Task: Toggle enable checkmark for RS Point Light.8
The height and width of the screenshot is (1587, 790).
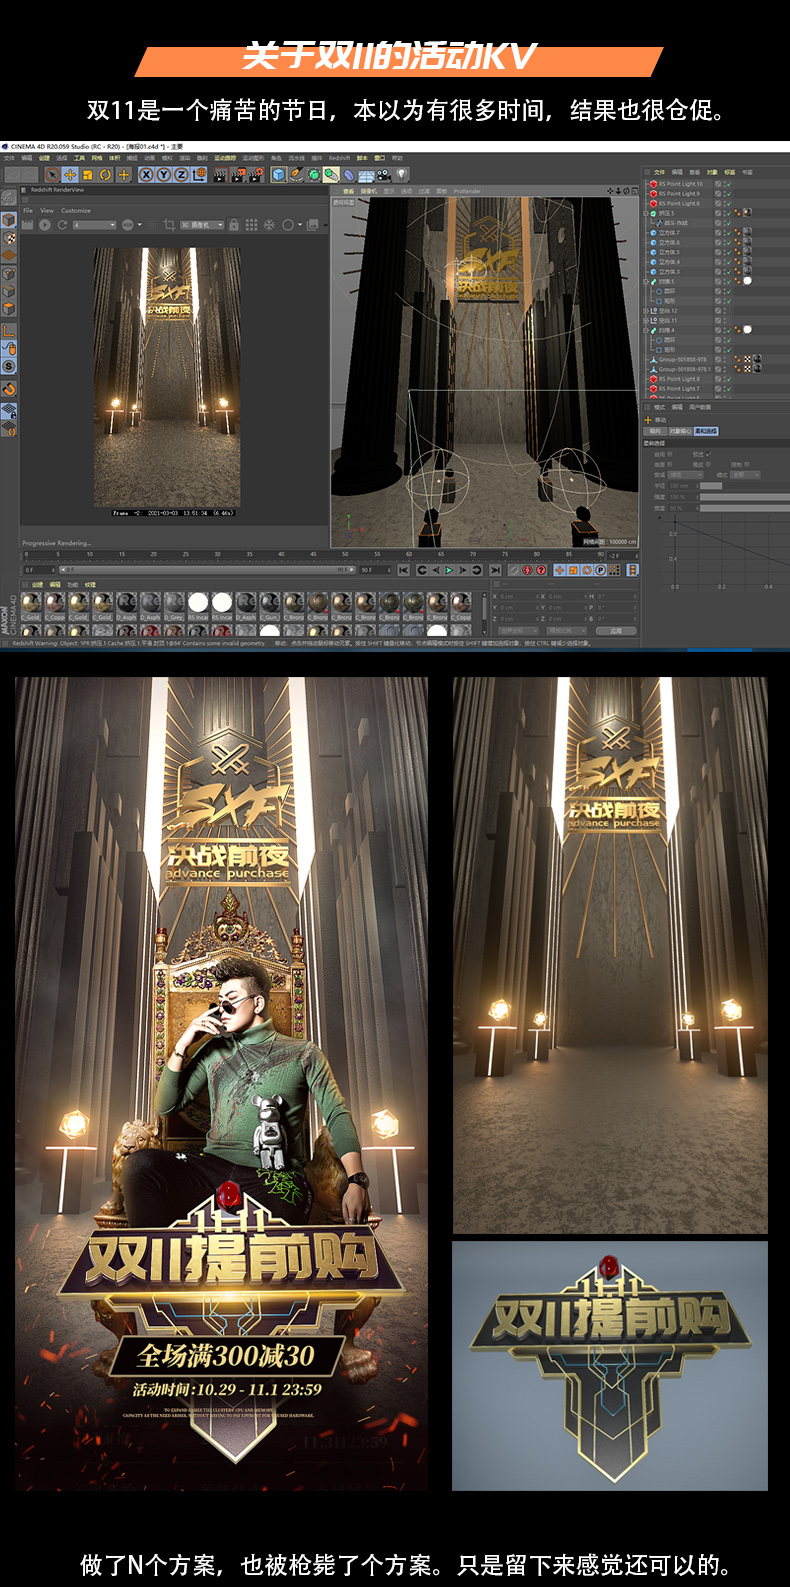Action: [729, 379]
